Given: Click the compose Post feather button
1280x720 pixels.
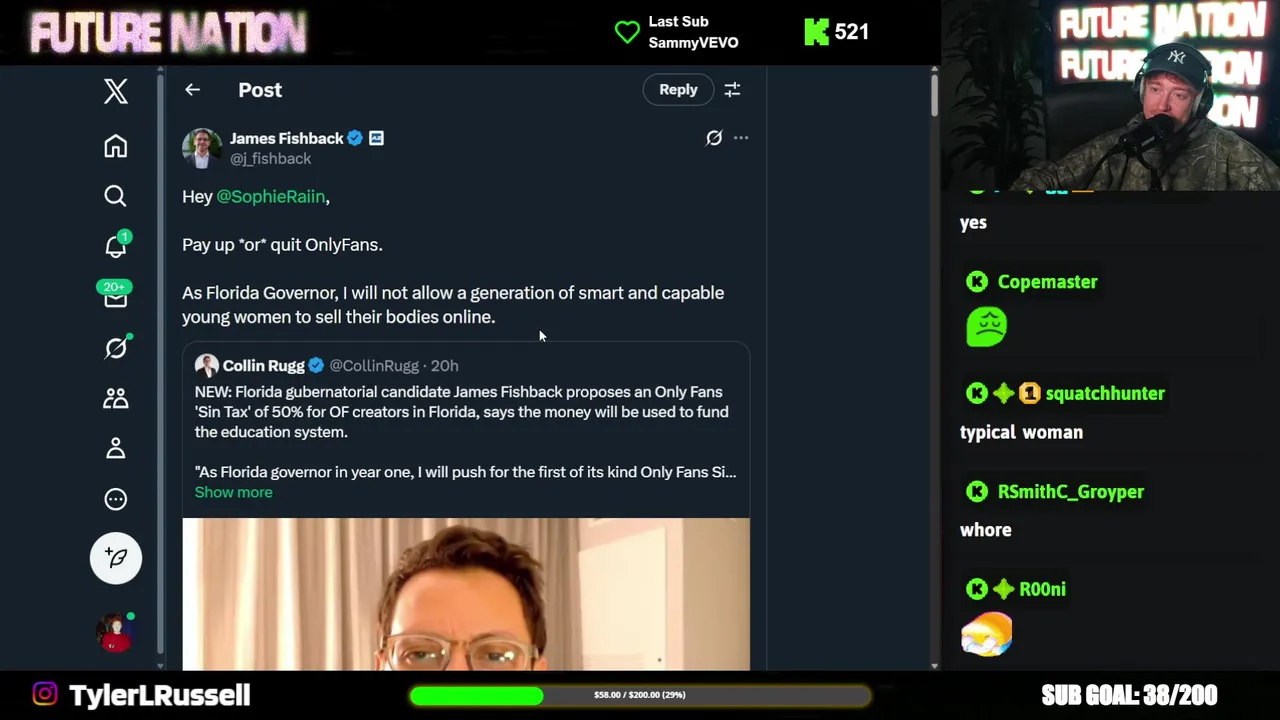Looking at the screenshot, I should coord(116,557).
